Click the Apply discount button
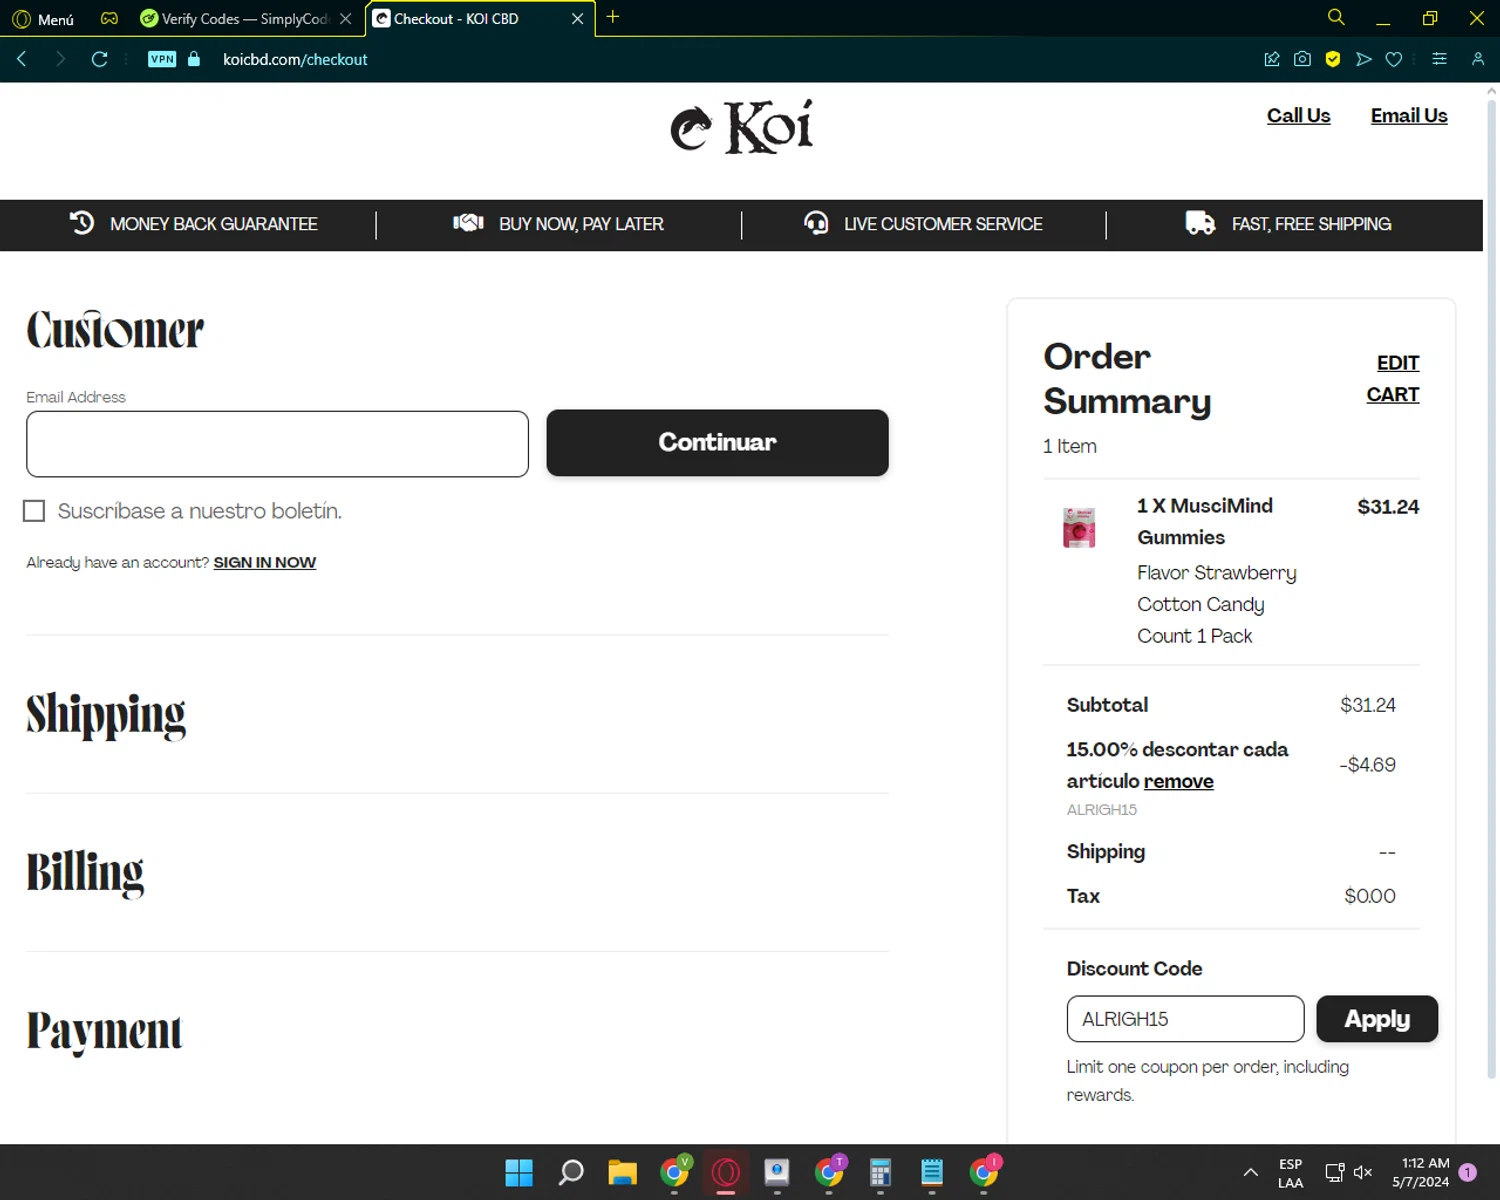 click(x=1377, y=1019)
